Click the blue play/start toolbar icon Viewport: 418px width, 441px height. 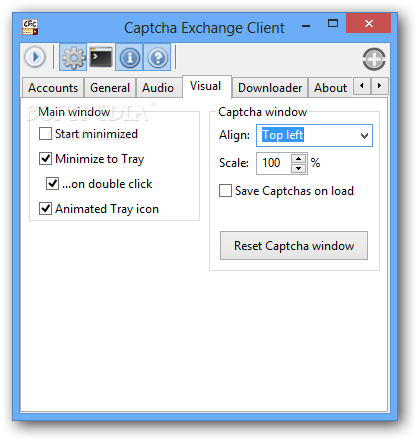(35, 57)
